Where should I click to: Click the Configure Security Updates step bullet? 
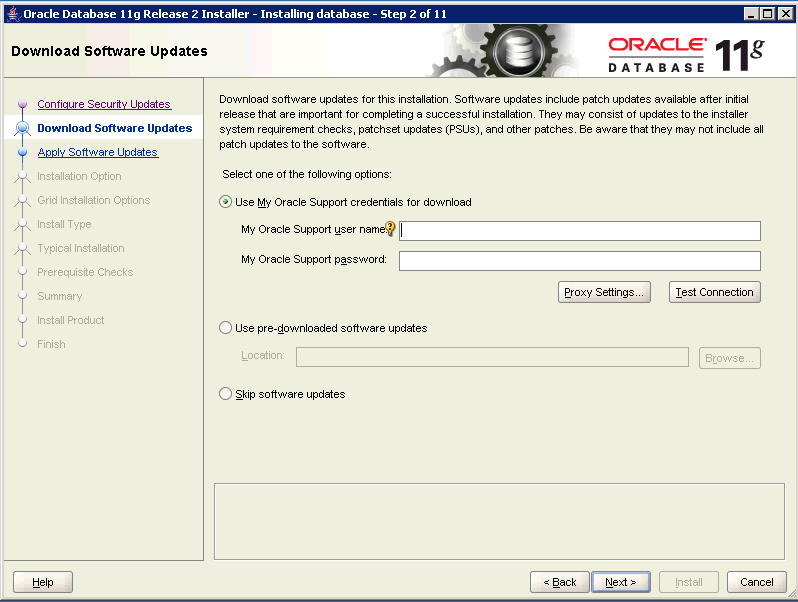coord(22,105)
